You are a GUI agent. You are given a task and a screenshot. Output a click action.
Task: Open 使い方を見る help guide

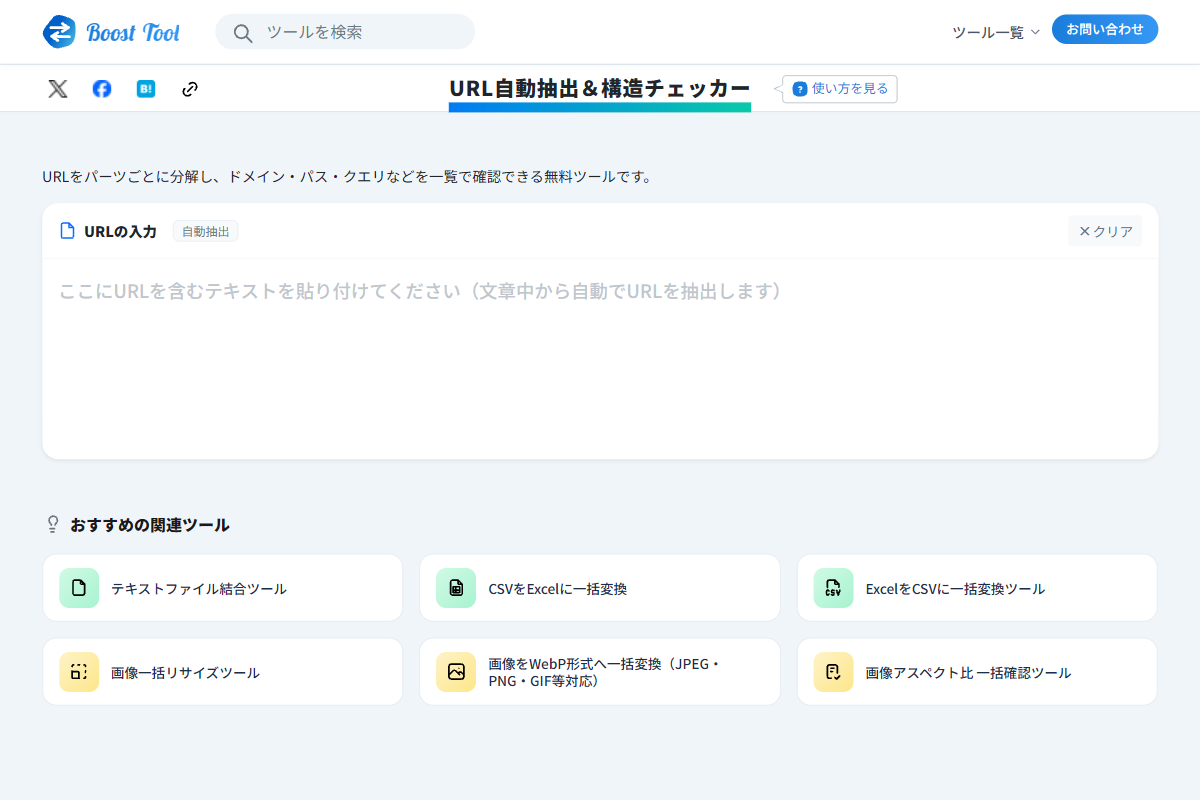[840, 89]
